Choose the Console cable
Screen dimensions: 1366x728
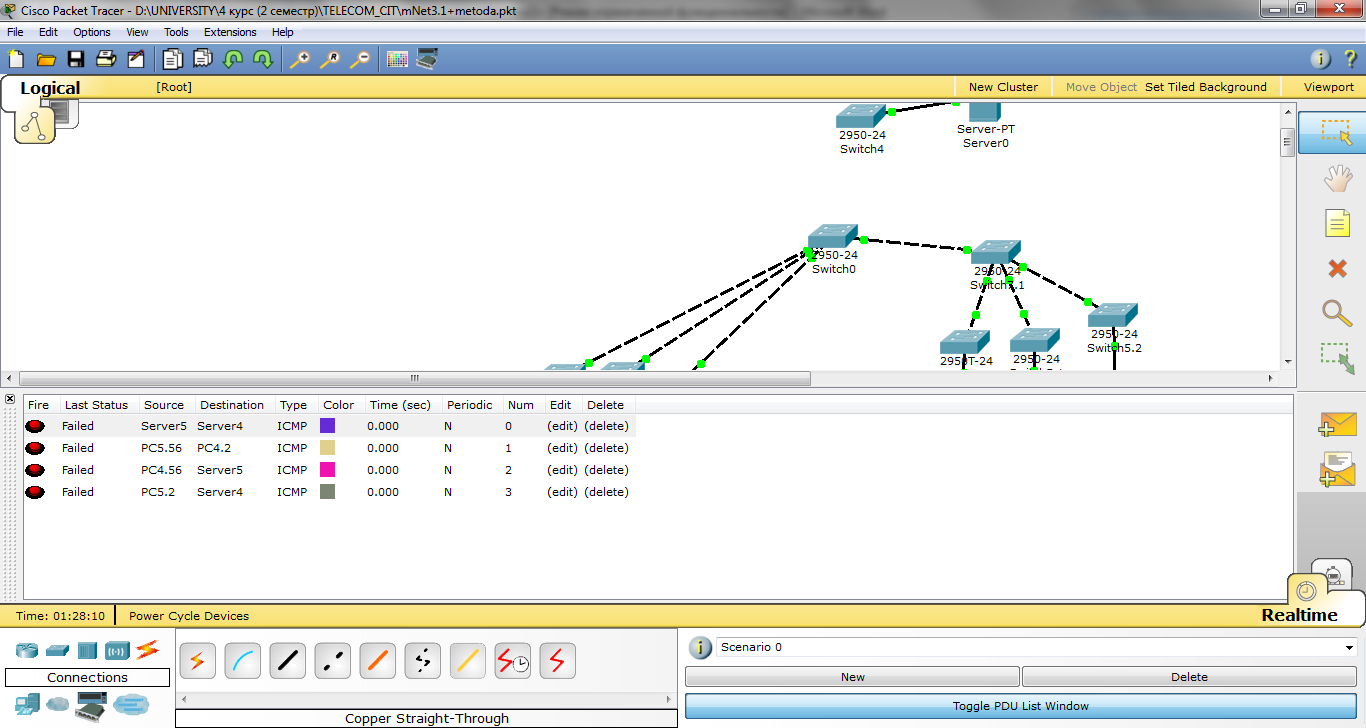click(x=242, y=661)
